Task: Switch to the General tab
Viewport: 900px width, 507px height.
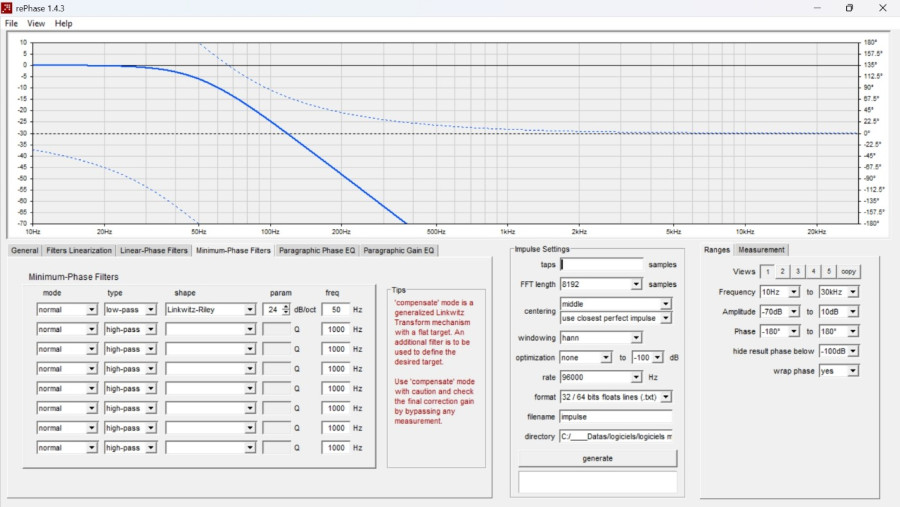Action: click(x=25, y=250)
